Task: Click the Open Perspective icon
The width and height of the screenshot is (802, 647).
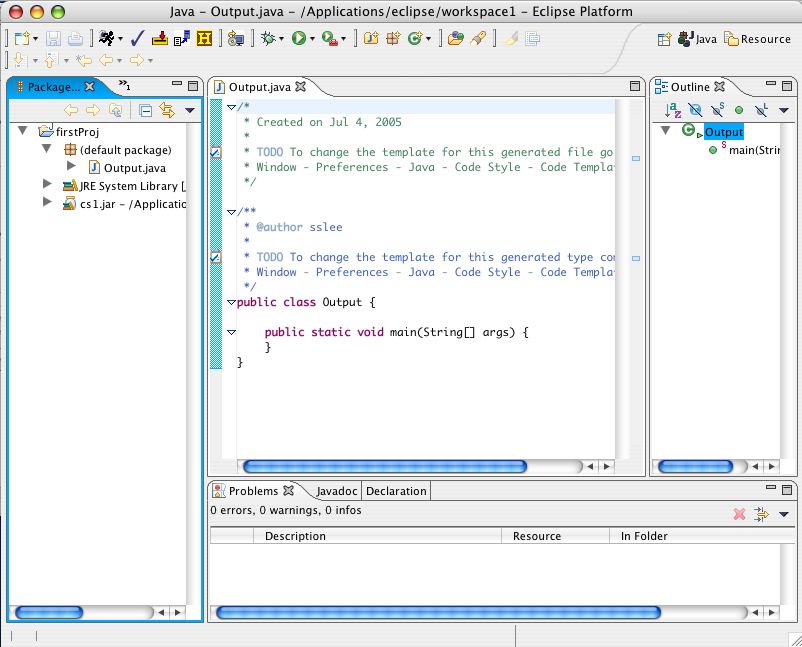Action: 664,39
